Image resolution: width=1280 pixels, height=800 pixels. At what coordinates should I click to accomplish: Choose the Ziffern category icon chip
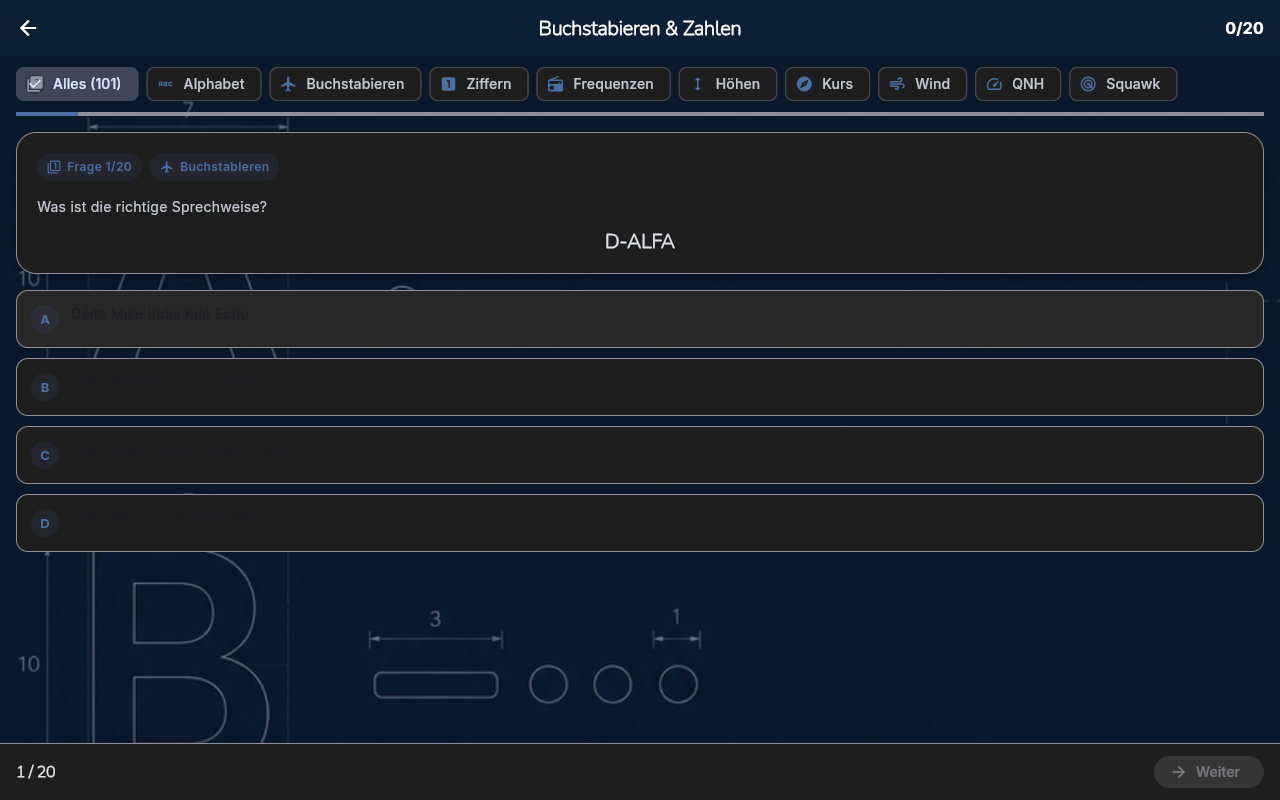pyautogui.click(x=479, y=84)
